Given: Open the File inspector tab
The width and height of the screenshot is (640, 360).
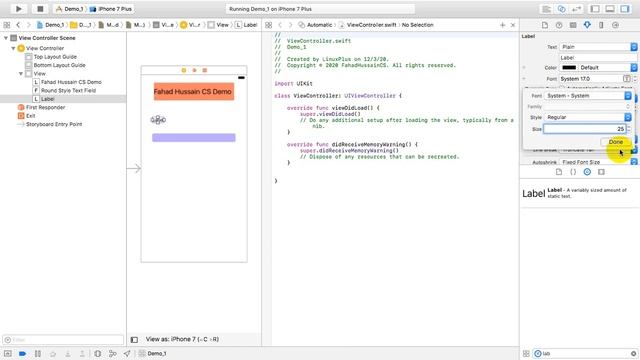Looking at the screenshot, I should pos(545,25).
